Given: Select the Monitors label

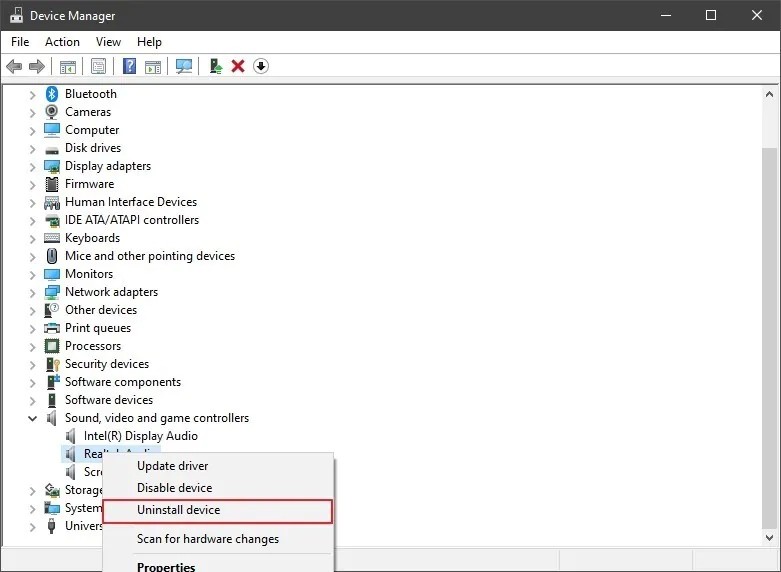Looking at the screenshot, I should pos(89,274).
